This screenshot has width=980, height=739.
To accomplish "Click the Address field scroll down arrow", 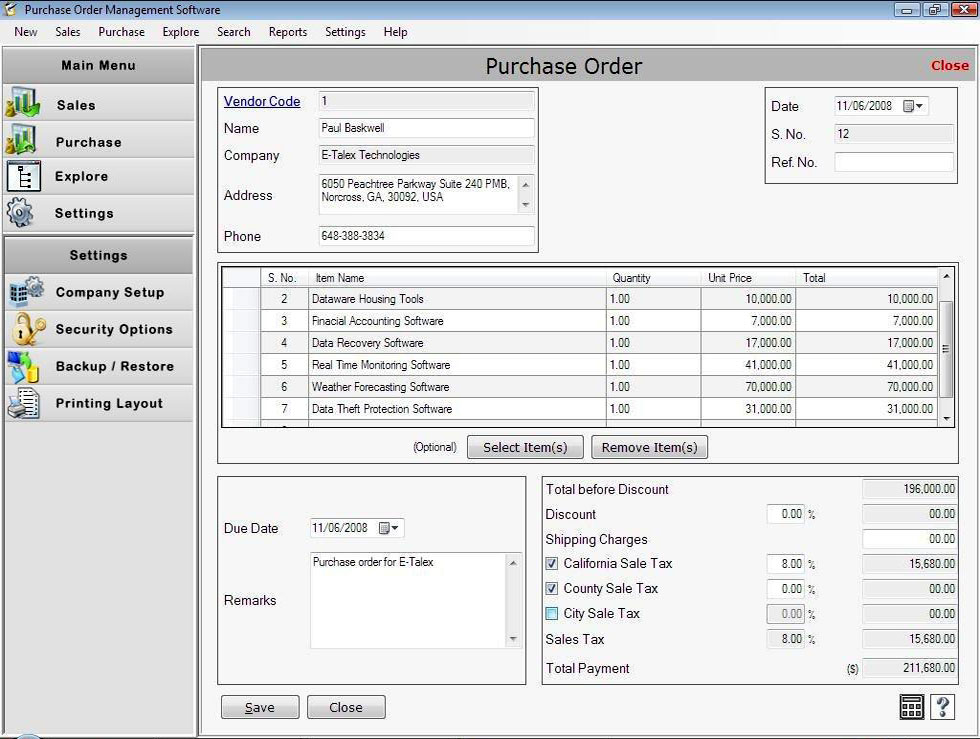I will click(526, 205).
